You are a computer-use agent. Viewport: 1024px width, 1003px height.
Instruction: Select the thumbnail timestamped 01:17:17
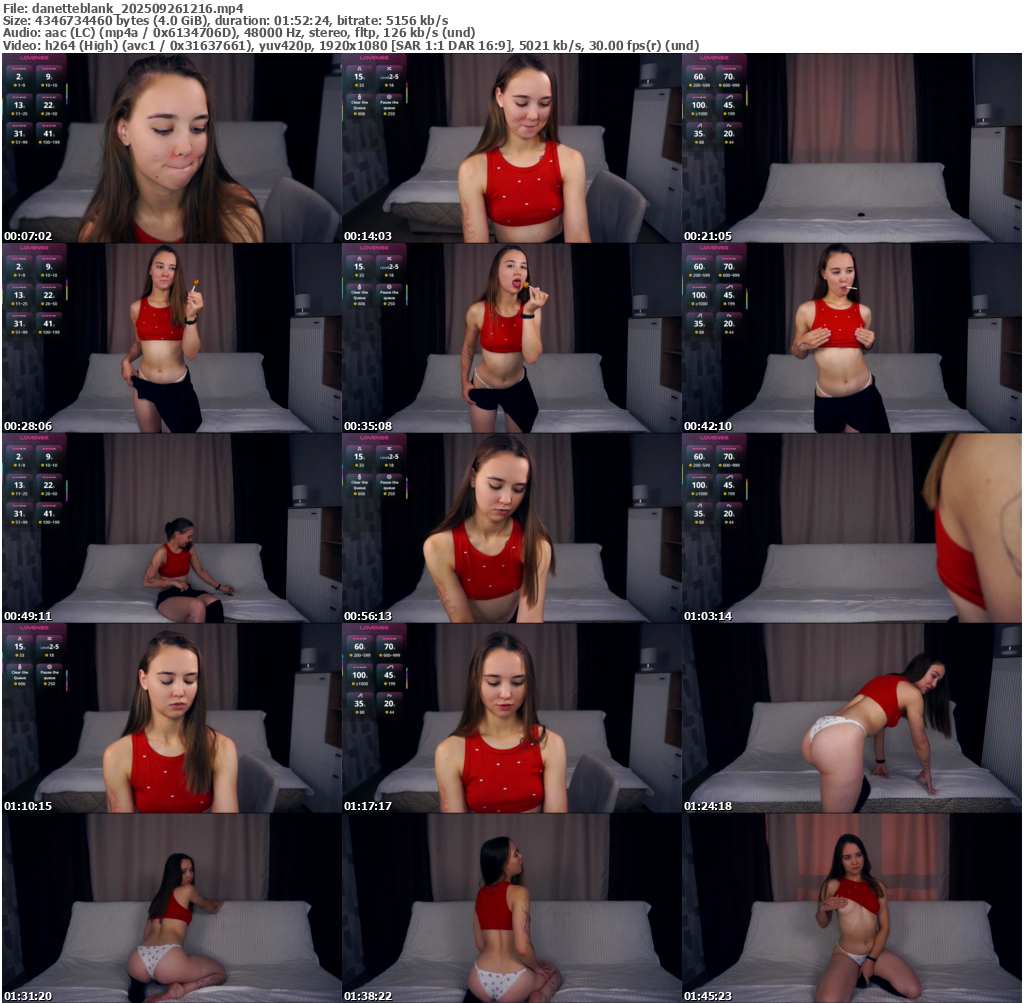pos(511,718)
